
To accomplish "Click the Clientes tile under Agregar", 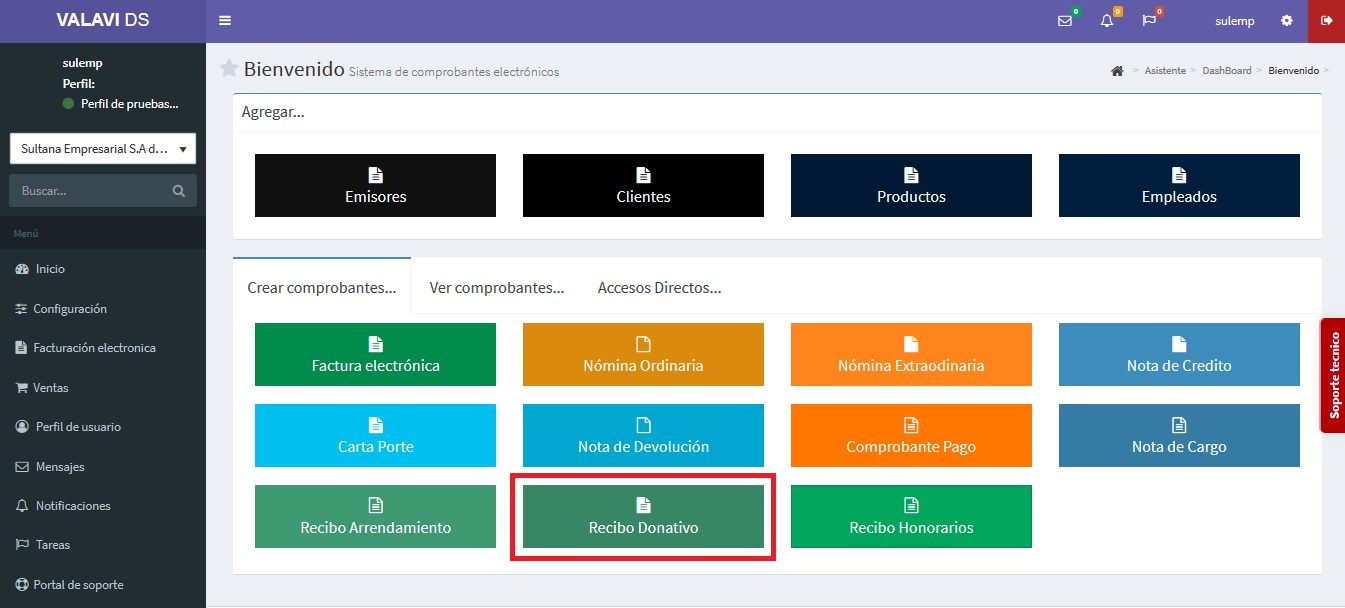I will 643,185.
